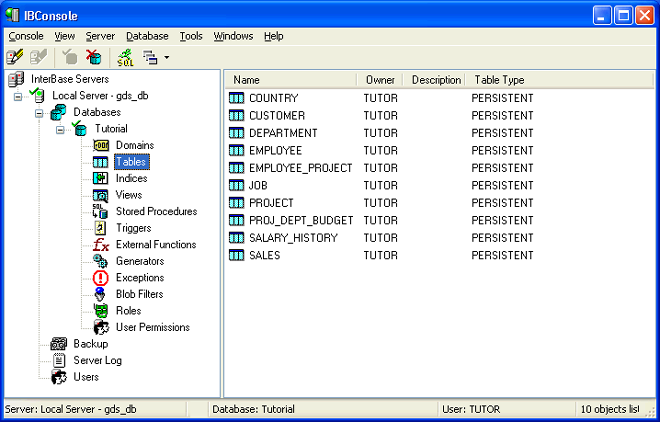Click the Tutorial database icon

[x=79, y=128]
